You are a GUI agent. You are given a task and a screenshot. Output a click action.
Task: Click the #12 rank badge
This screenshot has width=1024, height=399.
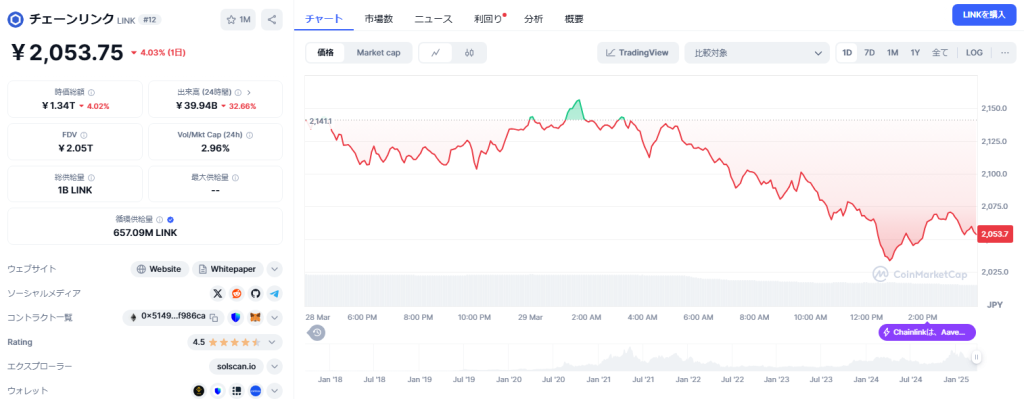click(x=151, y=20)
